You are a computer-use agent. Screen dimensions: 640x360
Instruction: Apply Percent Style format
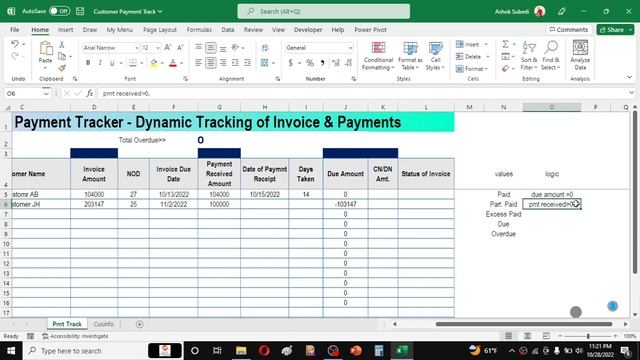click(x=310, y=63)
